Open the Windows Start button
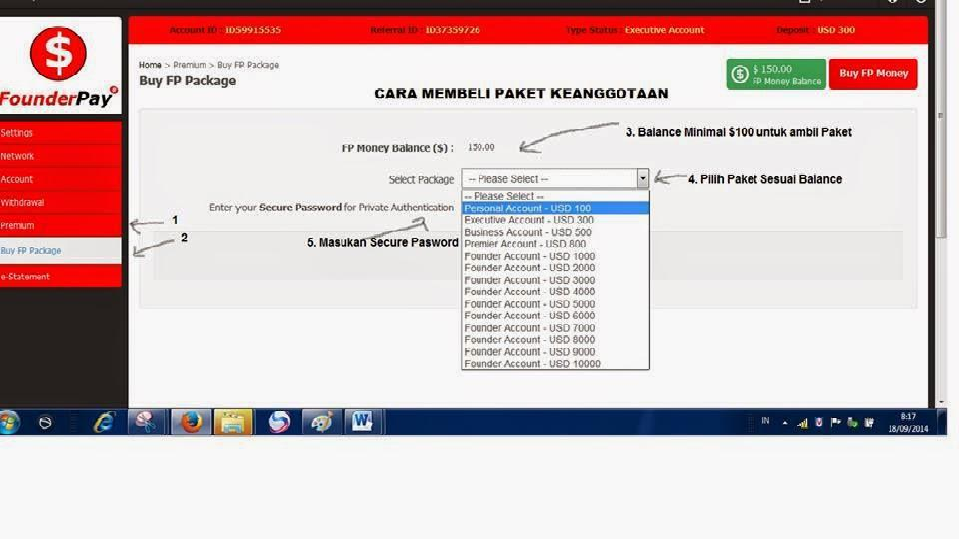This screenshot has height=539, width=960. coord(10,423)
